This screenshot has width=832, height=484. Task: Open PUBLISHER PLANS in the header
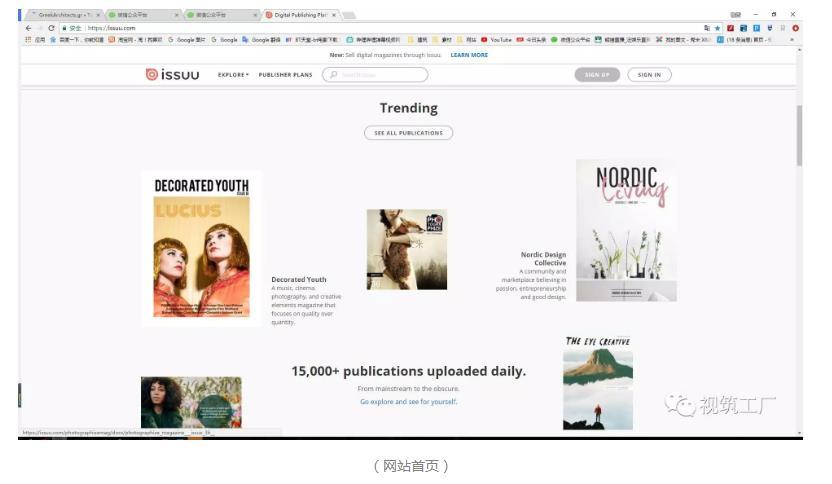click(285, 75)
